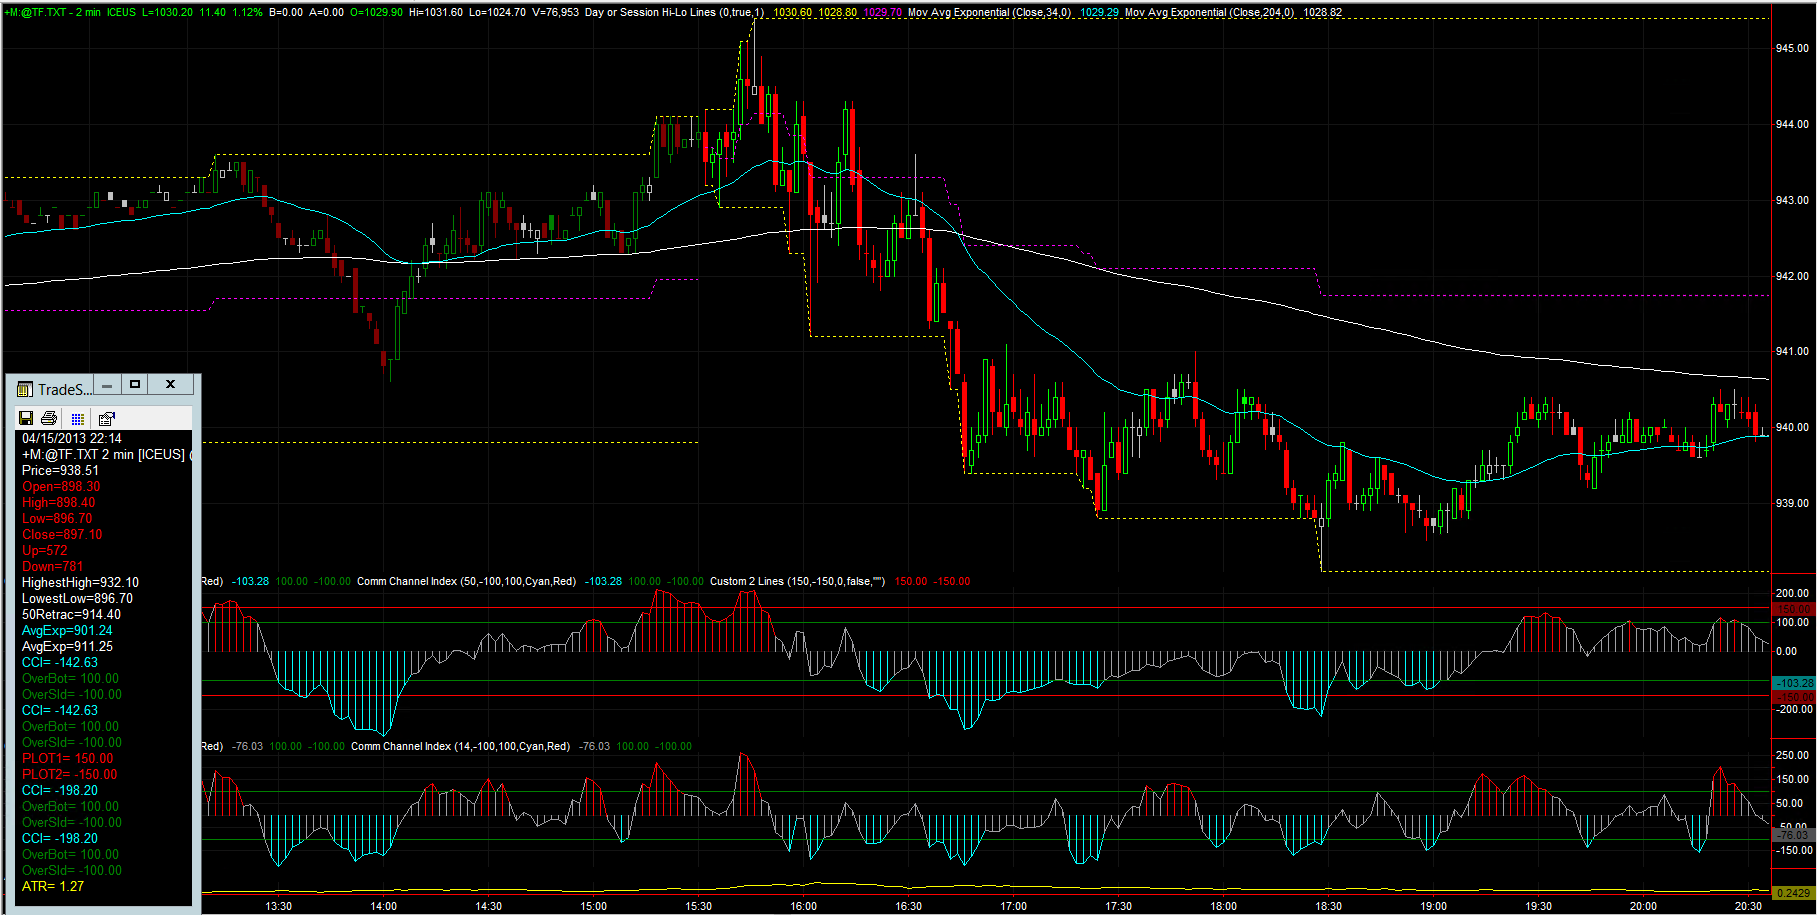Open the properties icon in data window toolbar

pos(106,418)
